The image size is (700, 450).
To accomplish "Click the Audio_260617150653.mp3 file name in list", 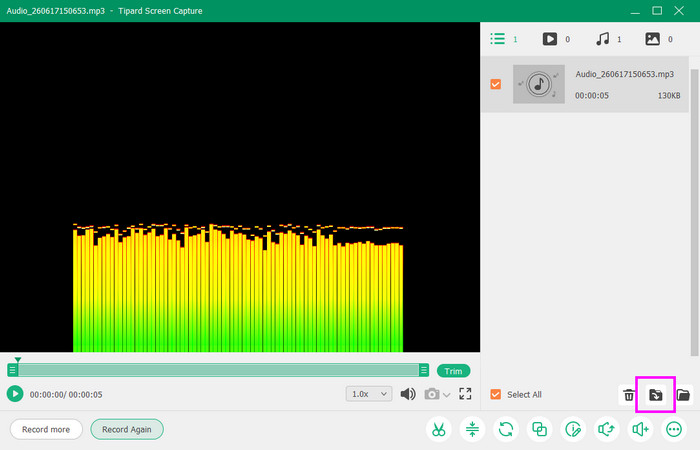I will (625, 74).
